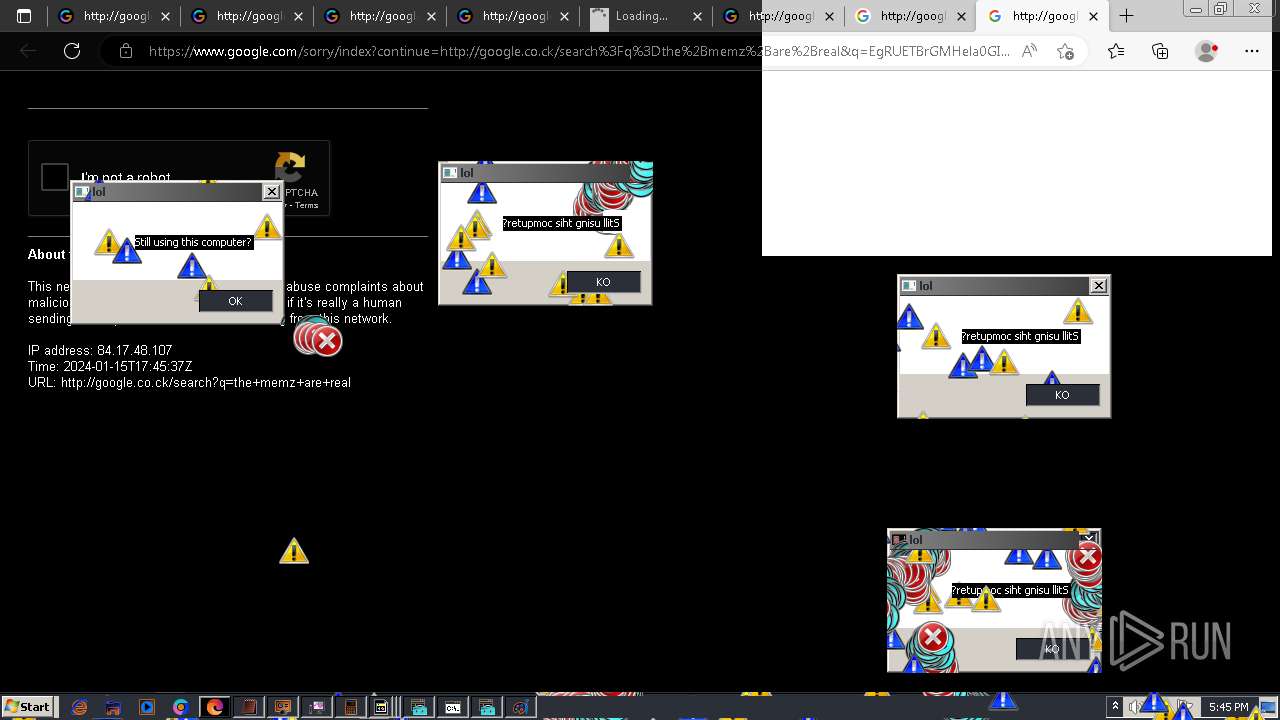Screen dimensions: 1280x720
Task: Check the I'm not a robot checkbox
Action: point(55,177)
